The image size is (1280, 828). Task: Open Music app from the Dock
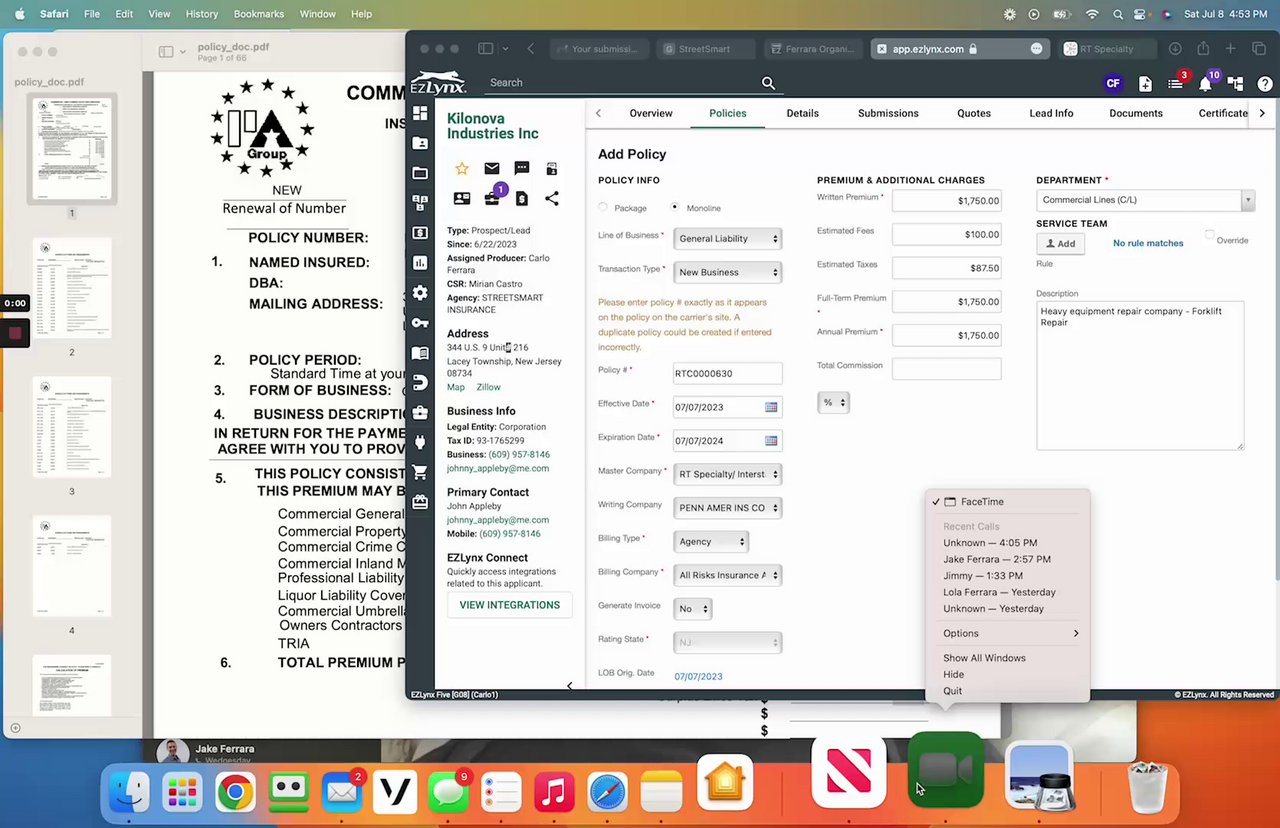coord(554,793)
